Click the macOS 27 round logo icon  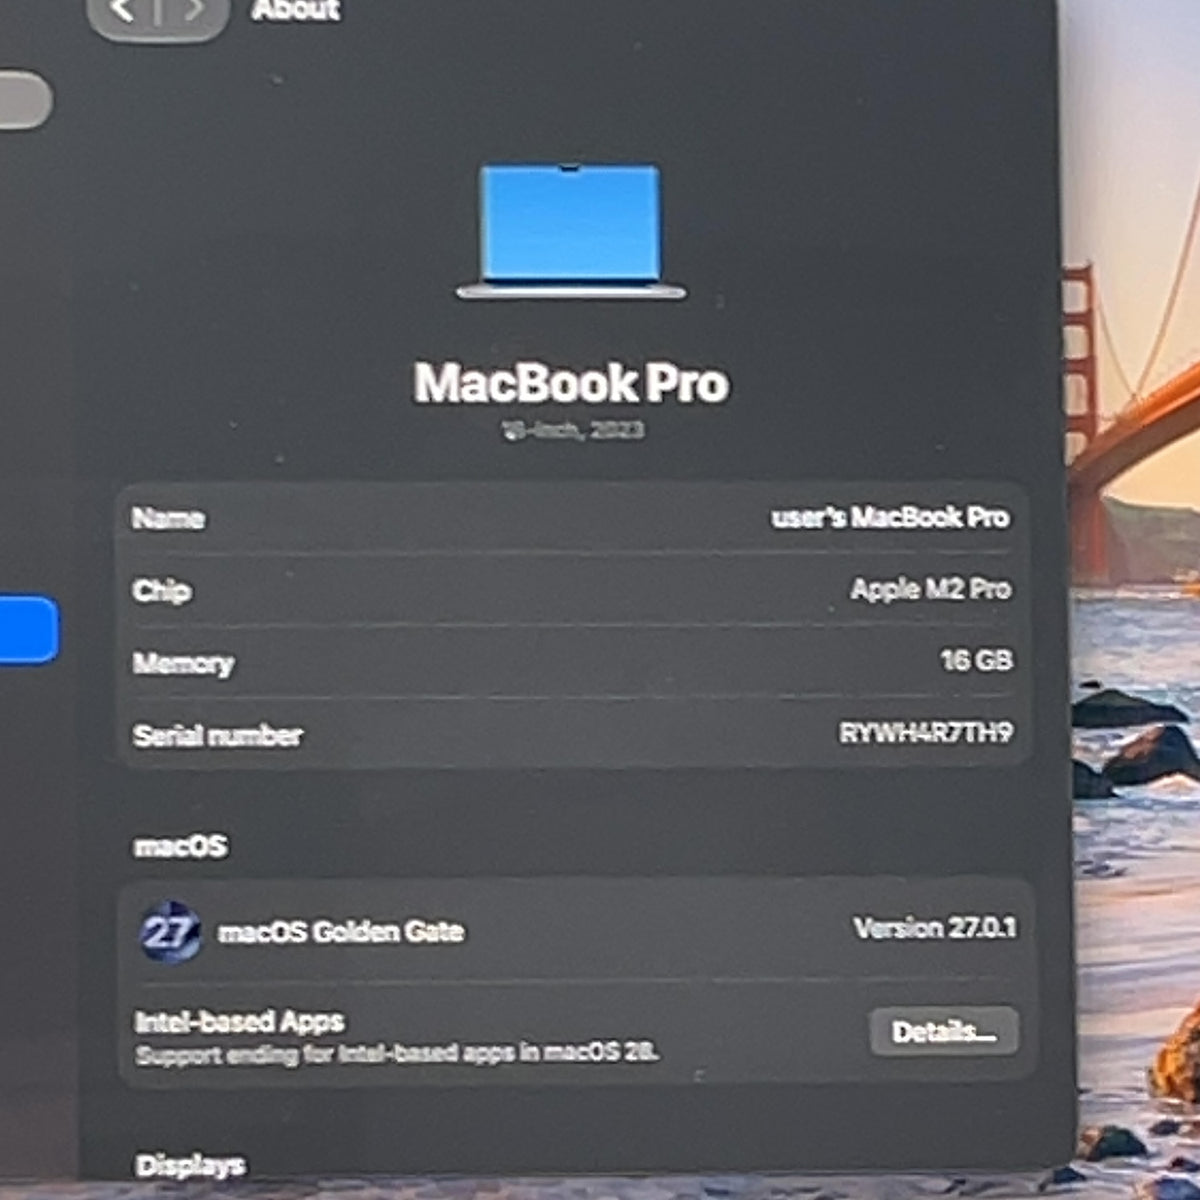point(169,932)
